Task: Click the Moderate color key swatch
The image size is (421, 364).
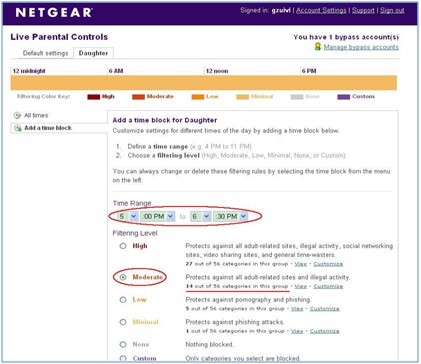Action: 138,97
